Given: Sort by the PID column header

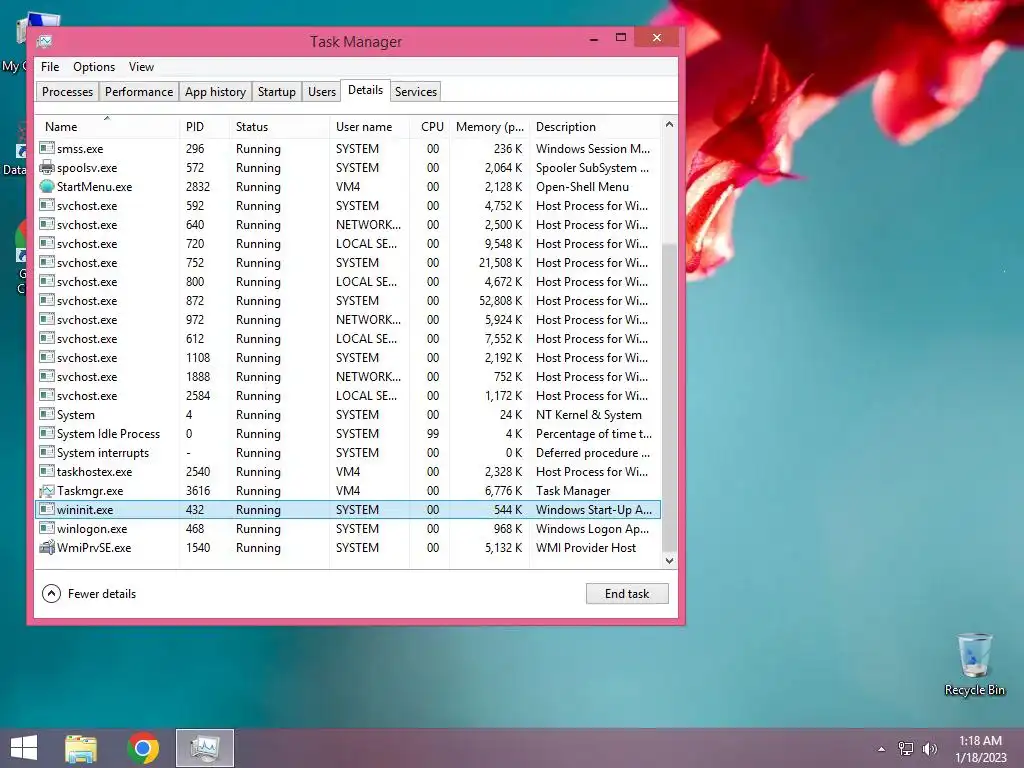Looking at the screenshot, I should [204, 127].
